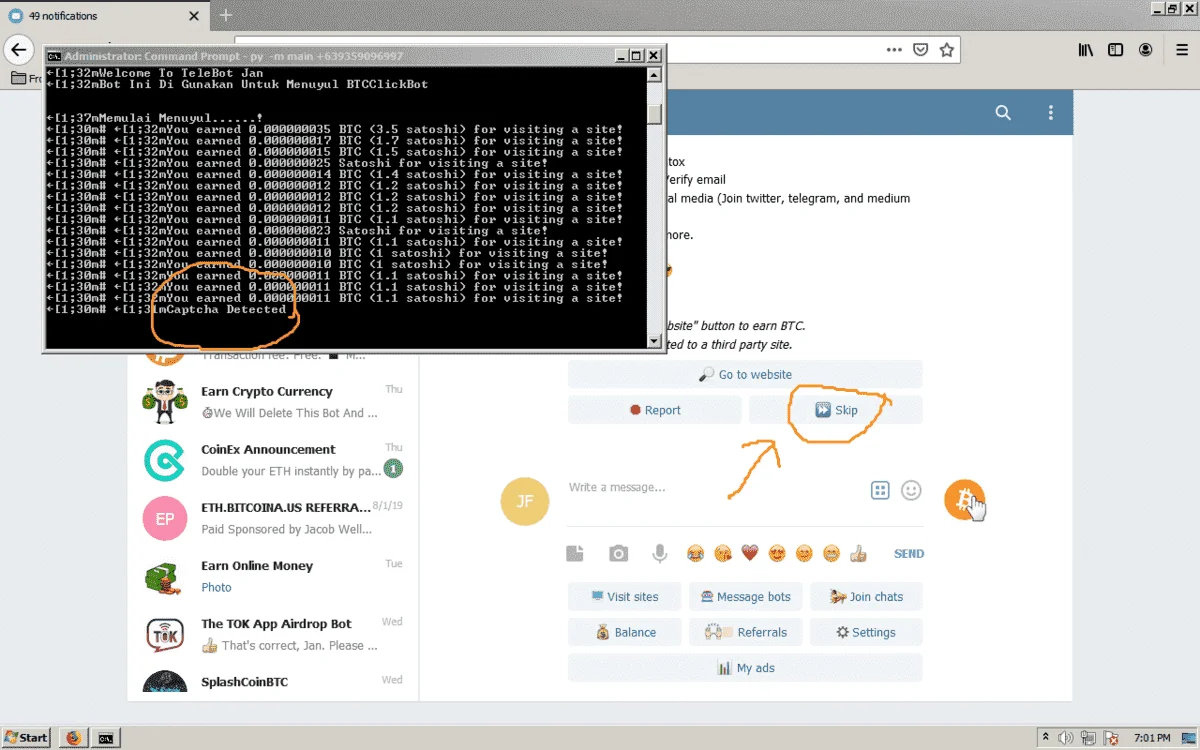Insert the heart-eyes emoji
Viewport: 1200px width, 750px height.
pos(777,553)
